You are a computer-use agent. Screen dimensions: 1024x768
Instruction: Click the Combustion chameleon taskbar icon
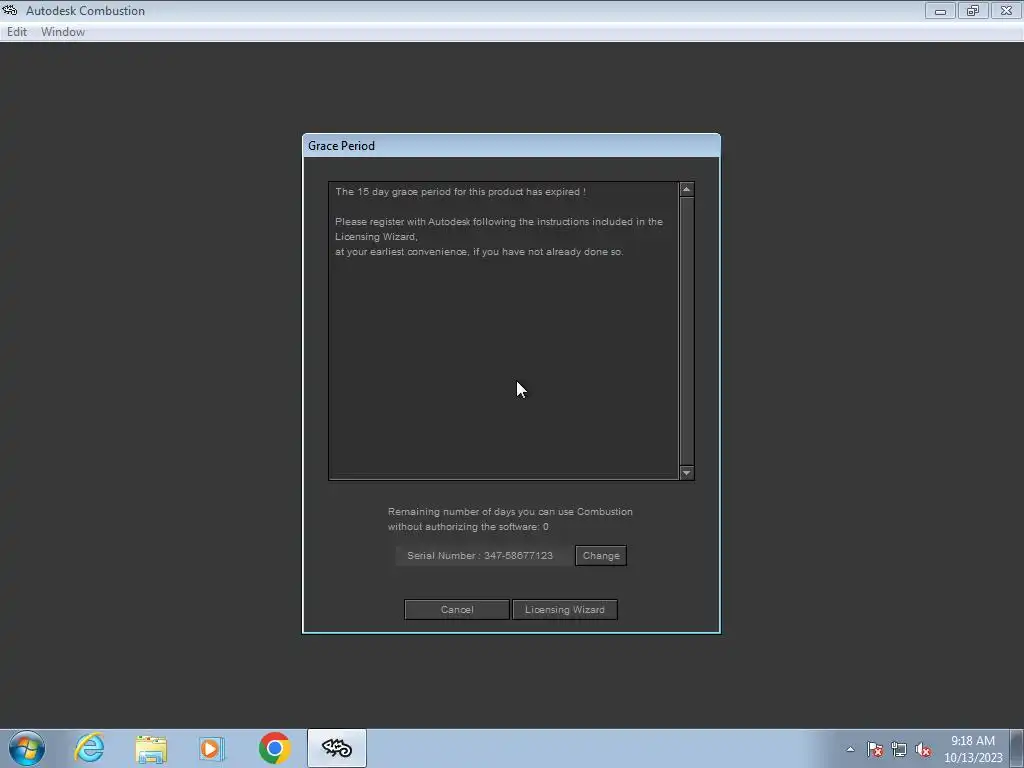point(337,748)
